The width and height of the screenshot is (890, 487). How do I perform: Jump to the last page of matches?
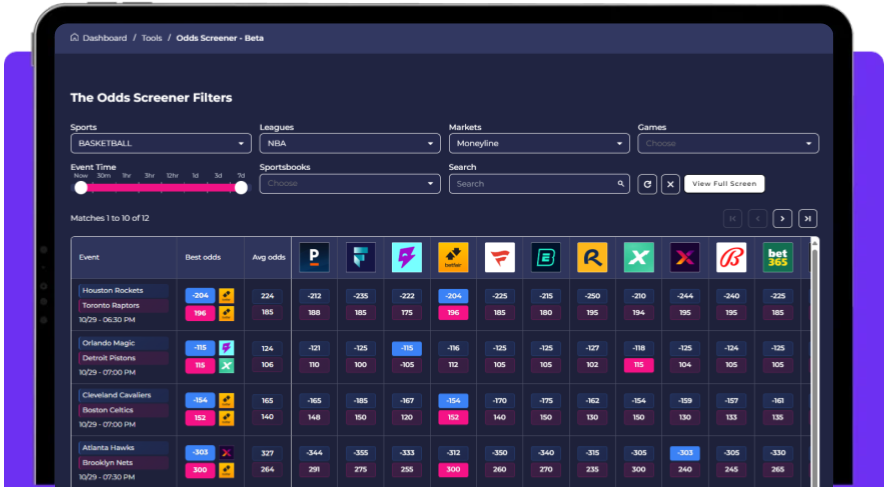tap(808, 219)
